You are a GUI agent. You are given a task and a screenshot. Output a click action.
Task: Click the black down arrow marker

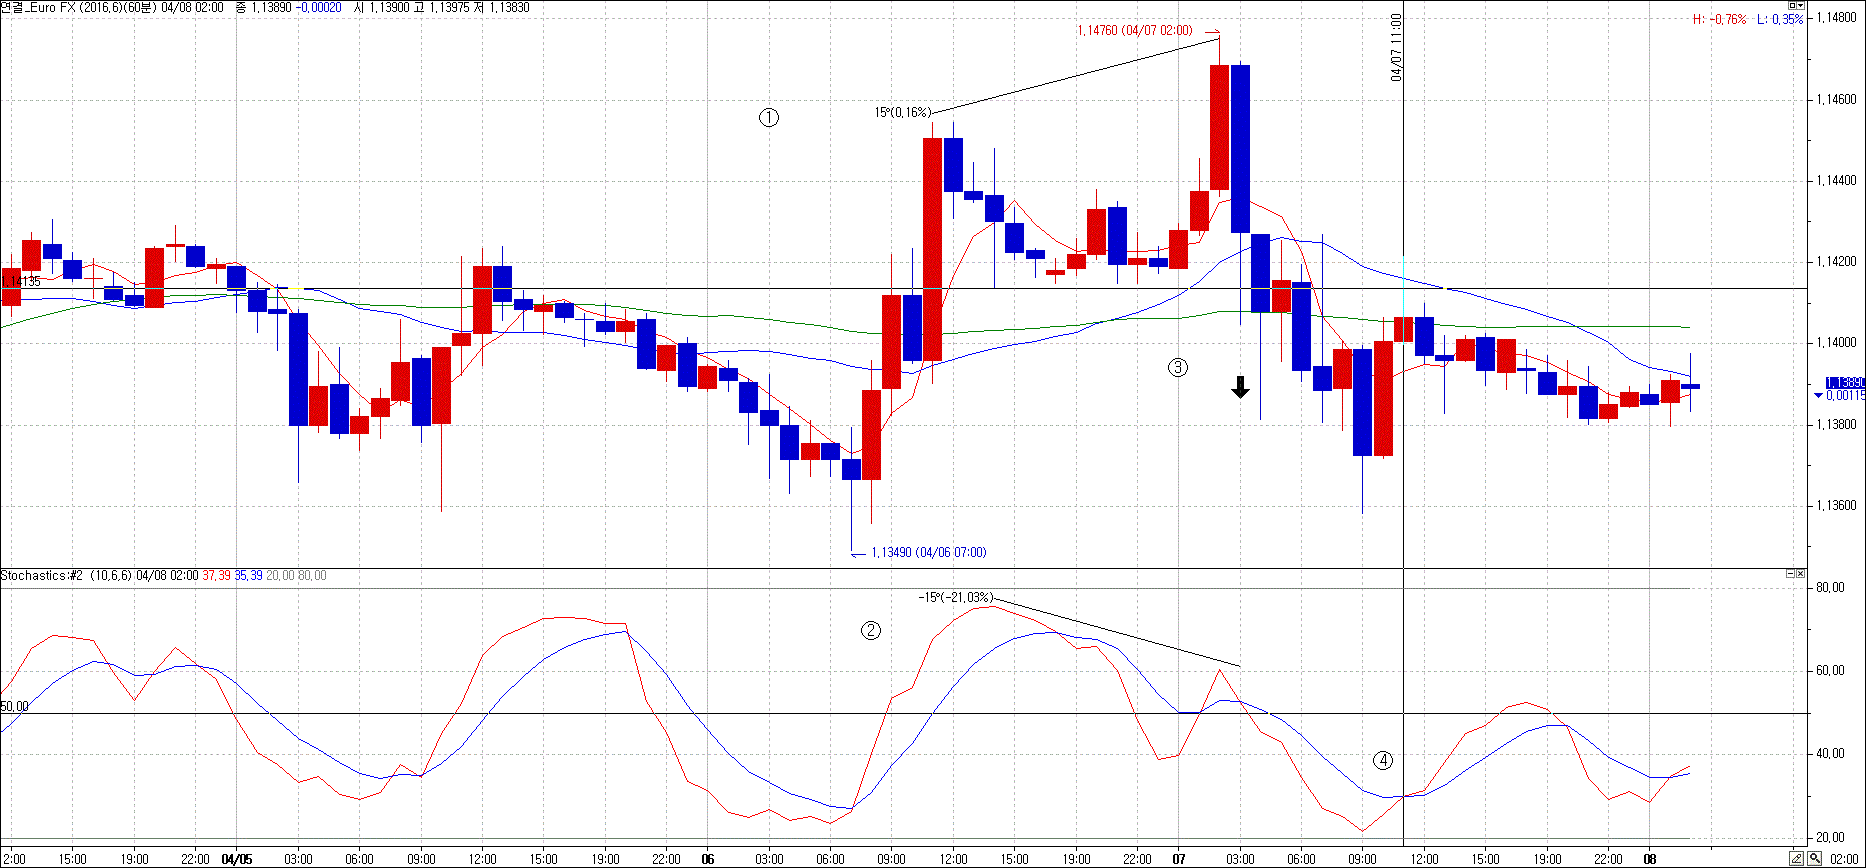tap(1240, 388)
